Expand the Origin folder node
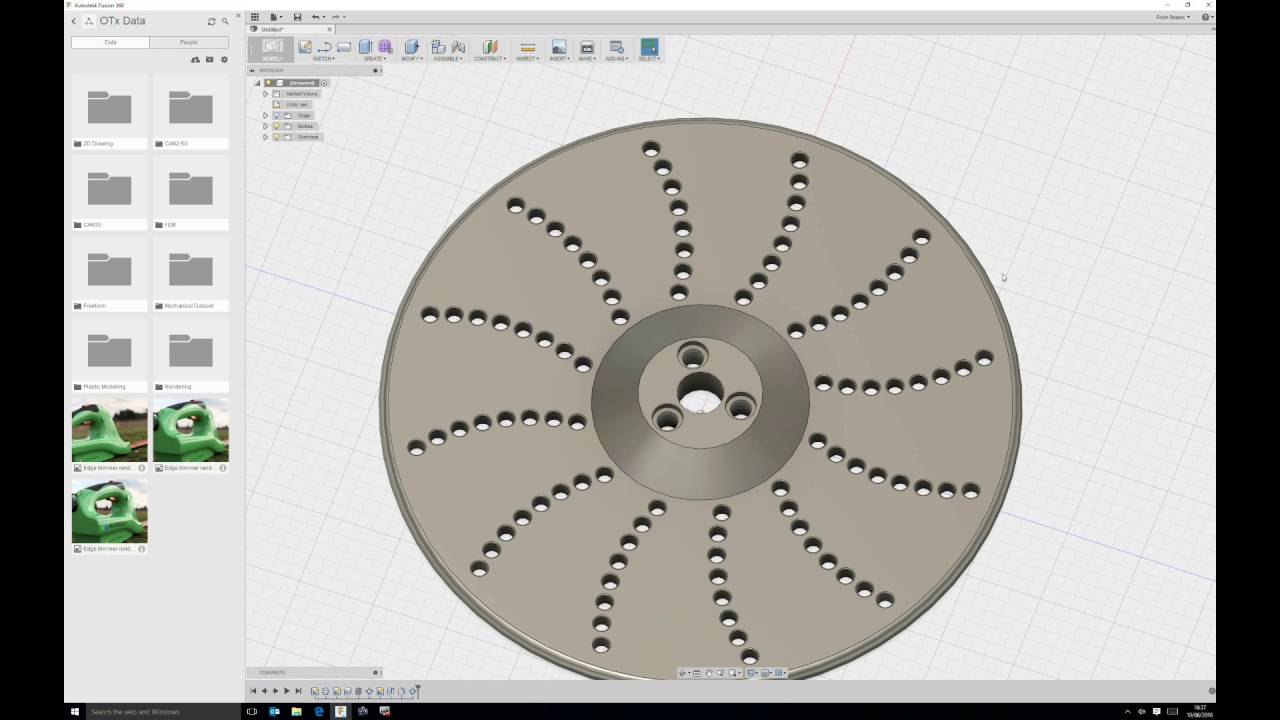The width and height of the screenshot is (1280, 720). (266, 116)
